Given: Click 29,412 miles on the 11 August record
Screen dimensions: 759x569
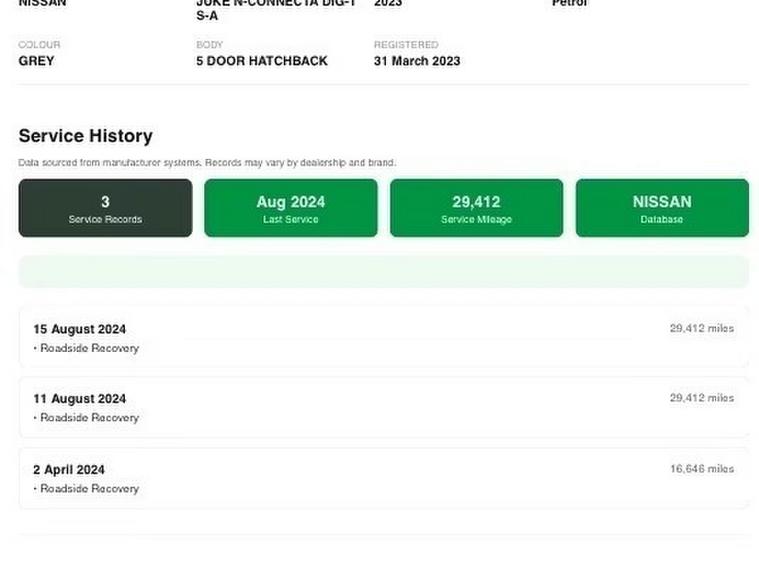Looking at the screenshot, I should point(701,398).
